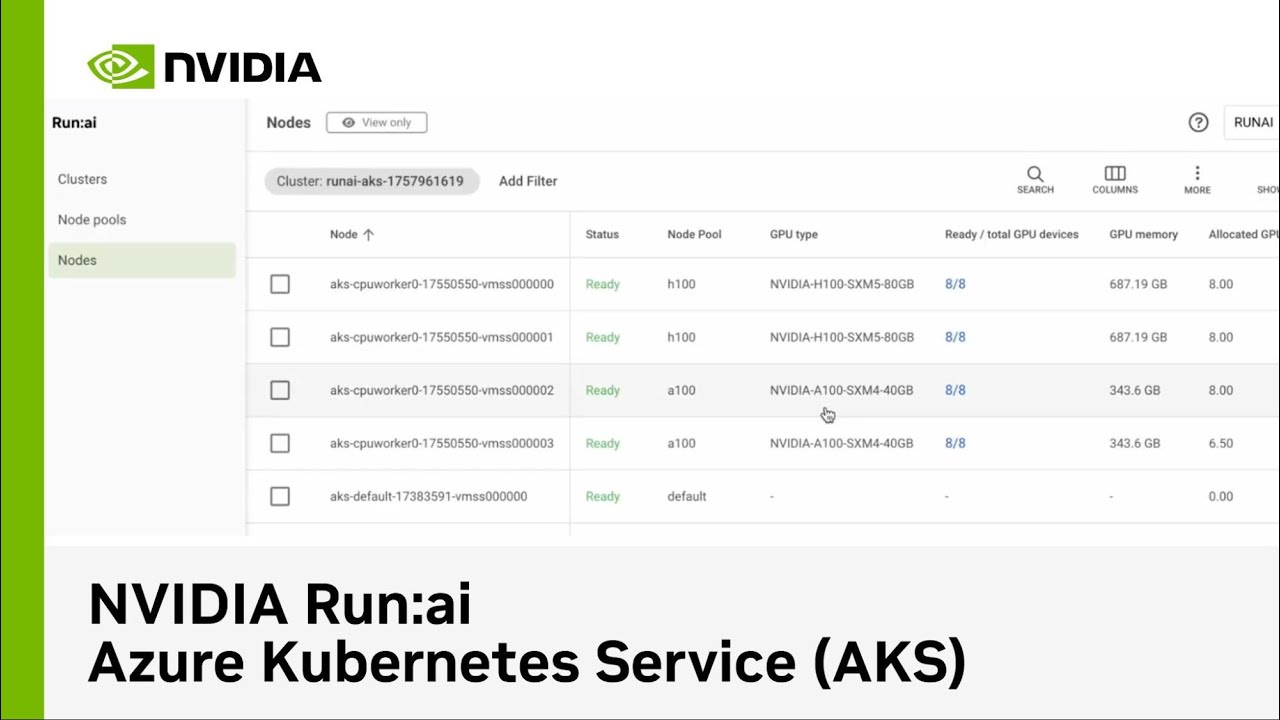
Task: Click the default node pool cell
Action: click(x=687, y=496)
